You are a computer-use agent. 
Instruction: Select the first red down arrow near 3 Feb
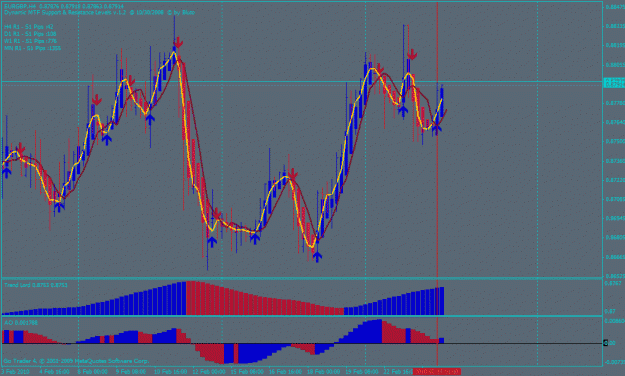20,149
